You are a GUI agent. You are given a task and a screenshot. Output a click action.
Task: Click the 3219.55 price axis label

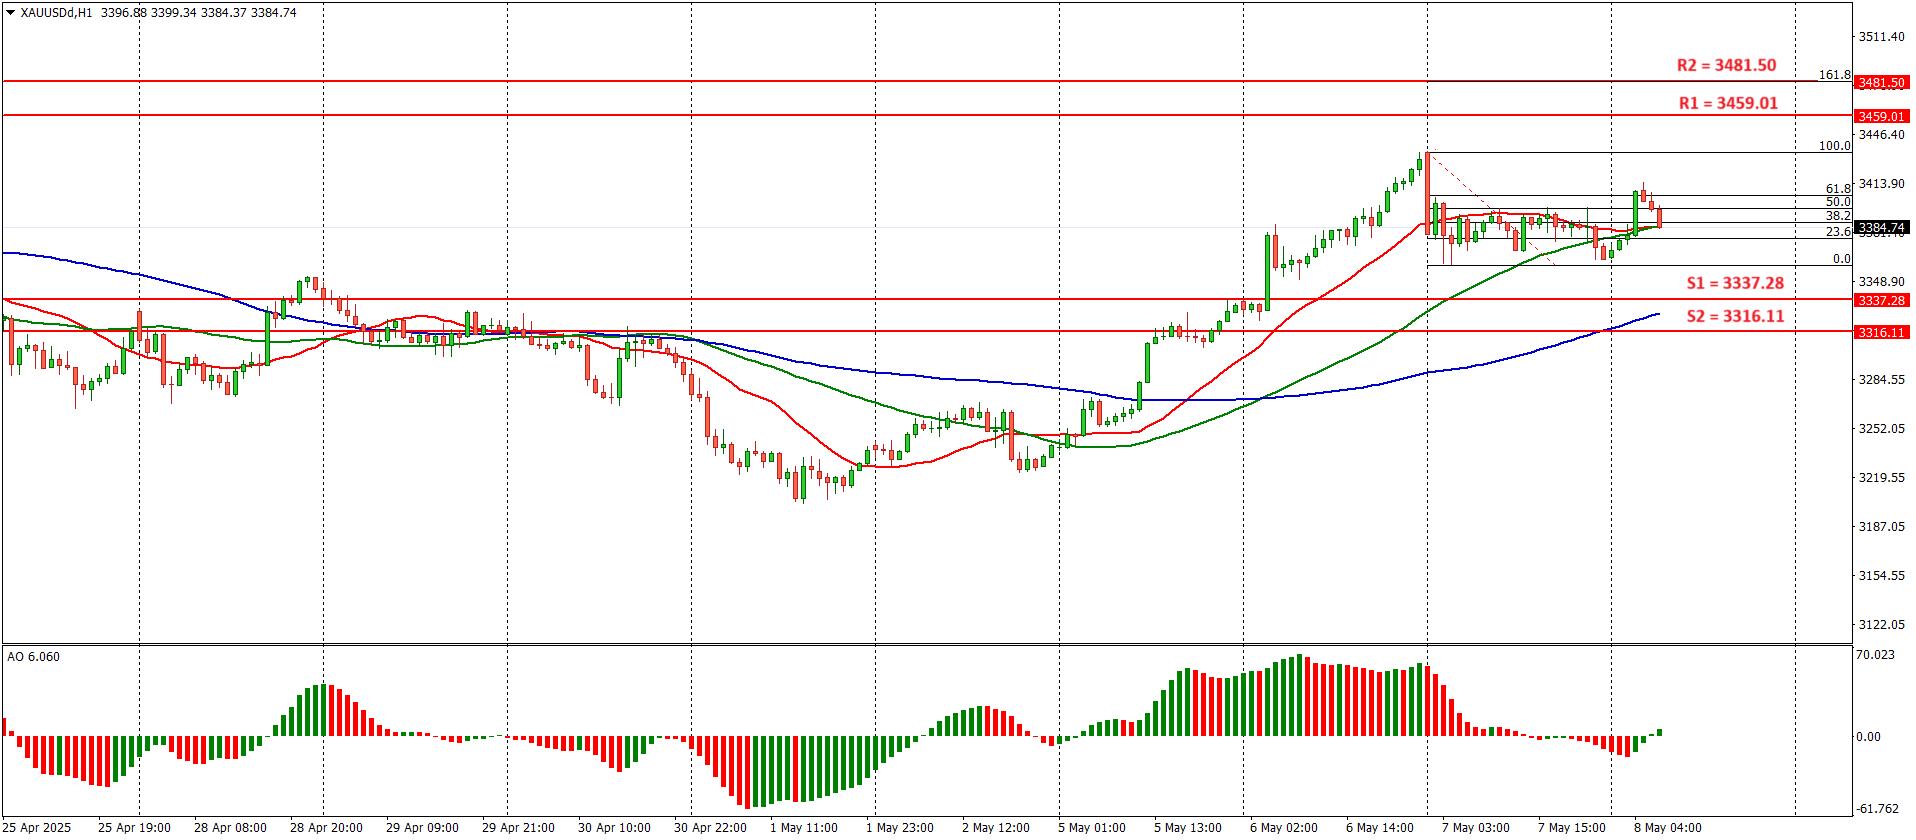[x=1880, y=478]
